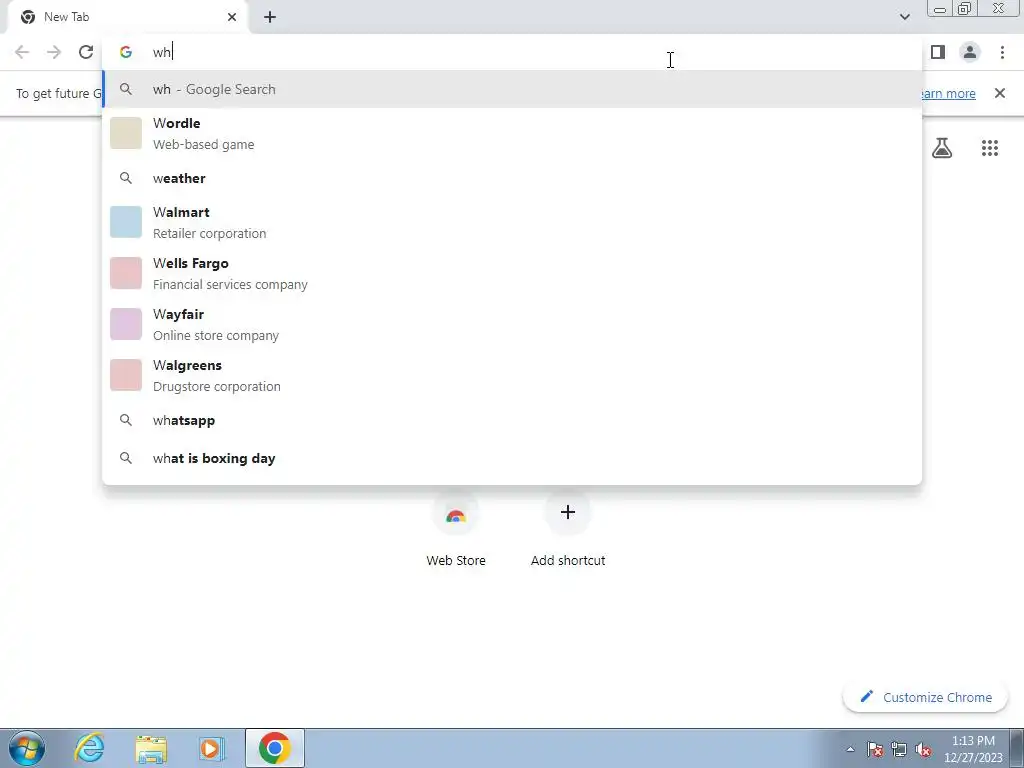Close the New Tab tab
Screen dimensions: 1024x768
232,17
